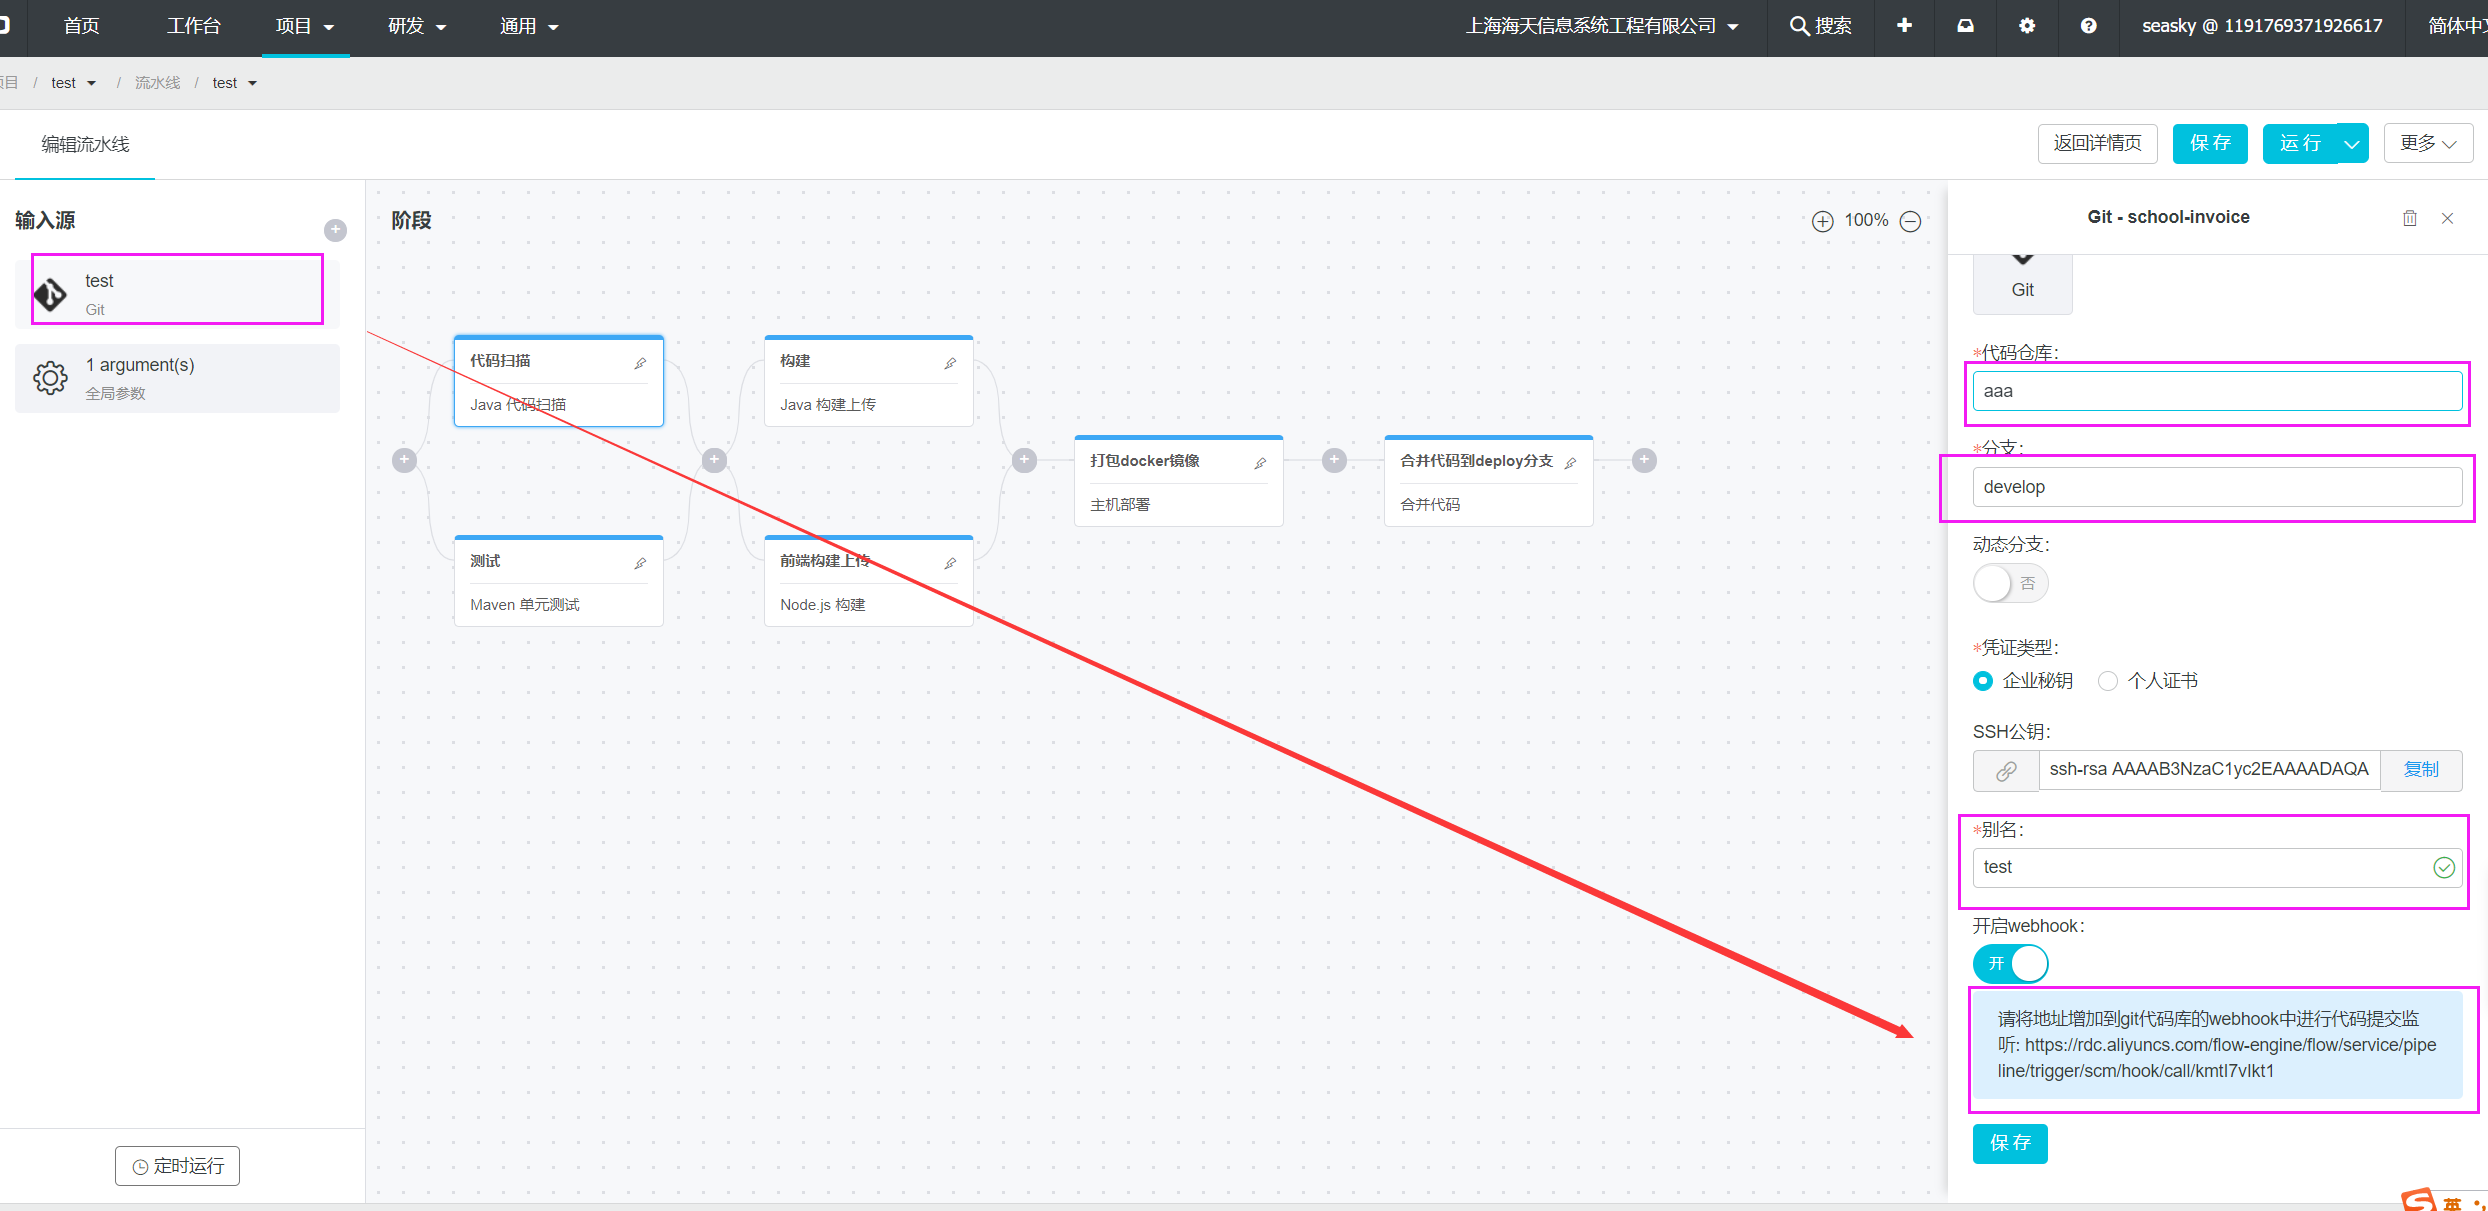Open the 1 argument(s) global parameters row
Image resolution: width=2488 pixels, height=1211 pixels.
[177, 378]
